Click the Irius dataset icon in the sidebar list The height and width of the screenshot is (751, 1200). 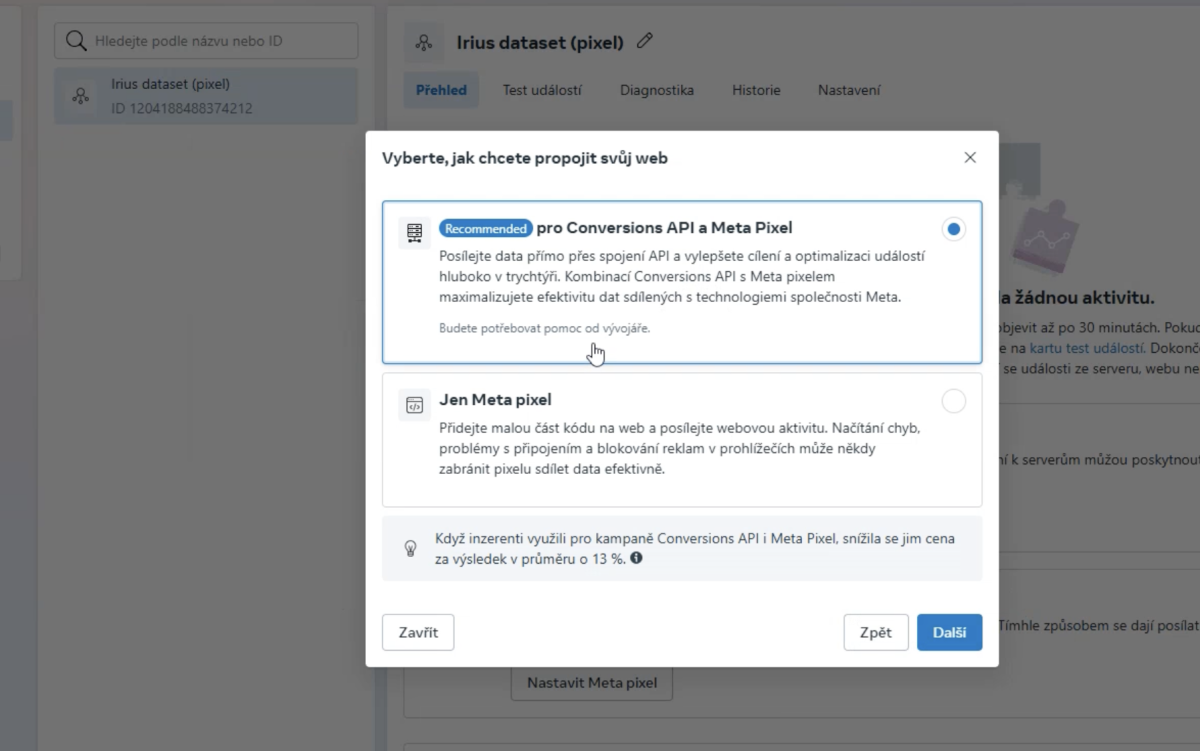click(80, 96)
